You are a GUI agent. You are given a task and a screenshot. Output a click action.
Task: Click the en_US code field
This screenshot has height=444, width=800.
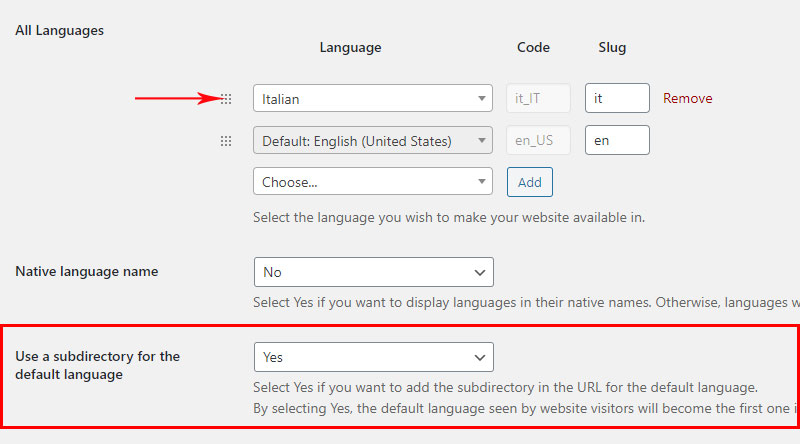click(x=538, y=140)
